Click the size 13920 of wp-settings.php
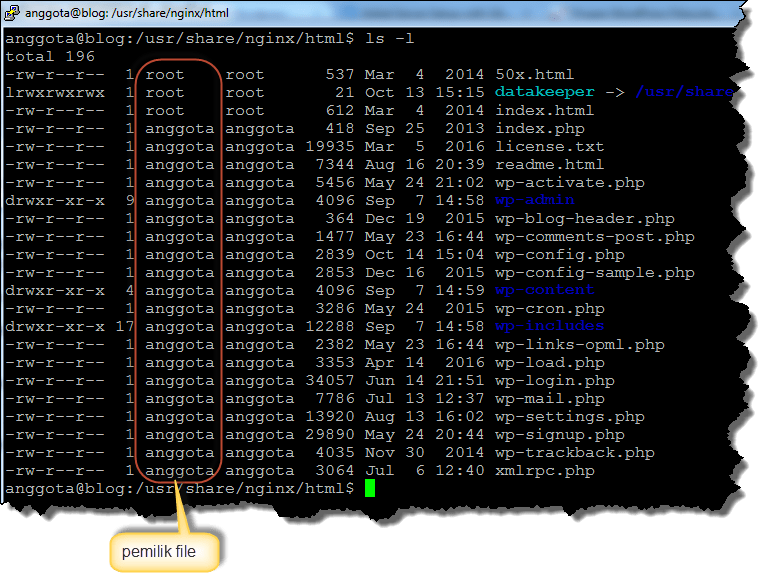 pos(330,417)
